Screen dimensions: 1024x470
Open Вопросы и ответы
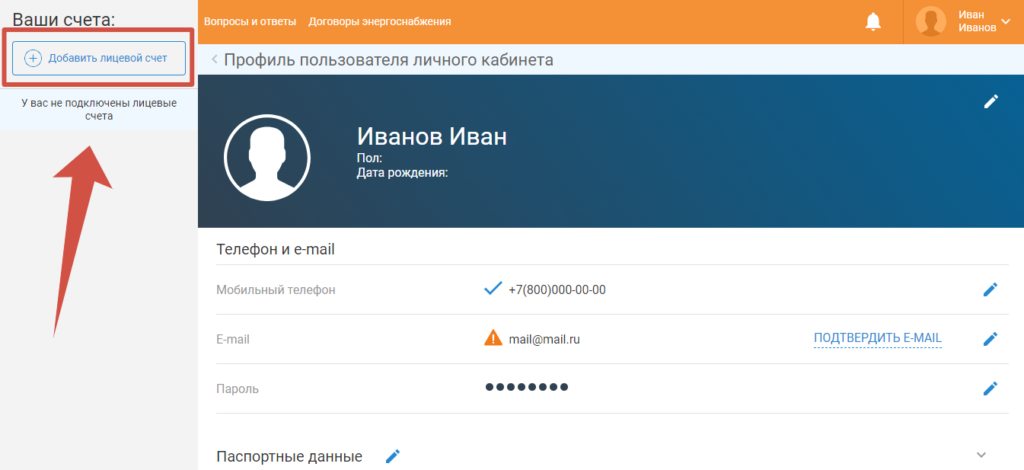coord(250,22)
